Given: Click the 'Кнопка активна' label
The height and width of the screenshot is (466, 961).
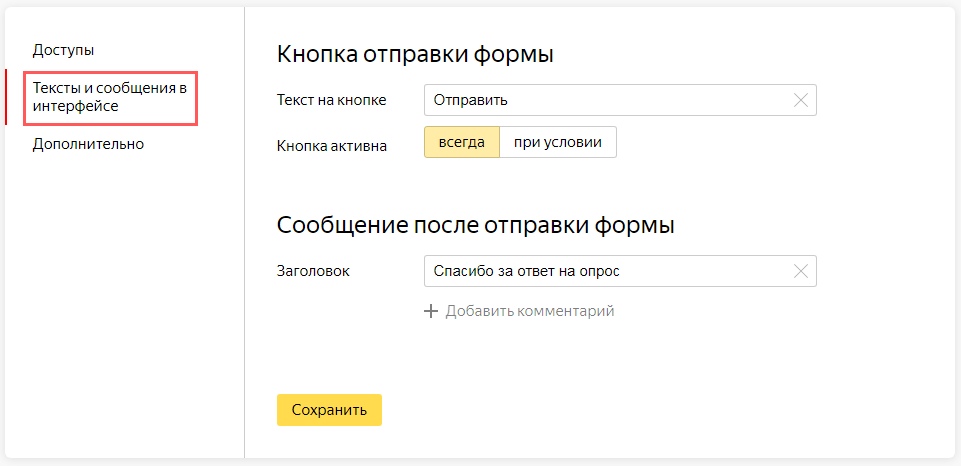Looking at the screenshot, I should (x=331, y=146).
